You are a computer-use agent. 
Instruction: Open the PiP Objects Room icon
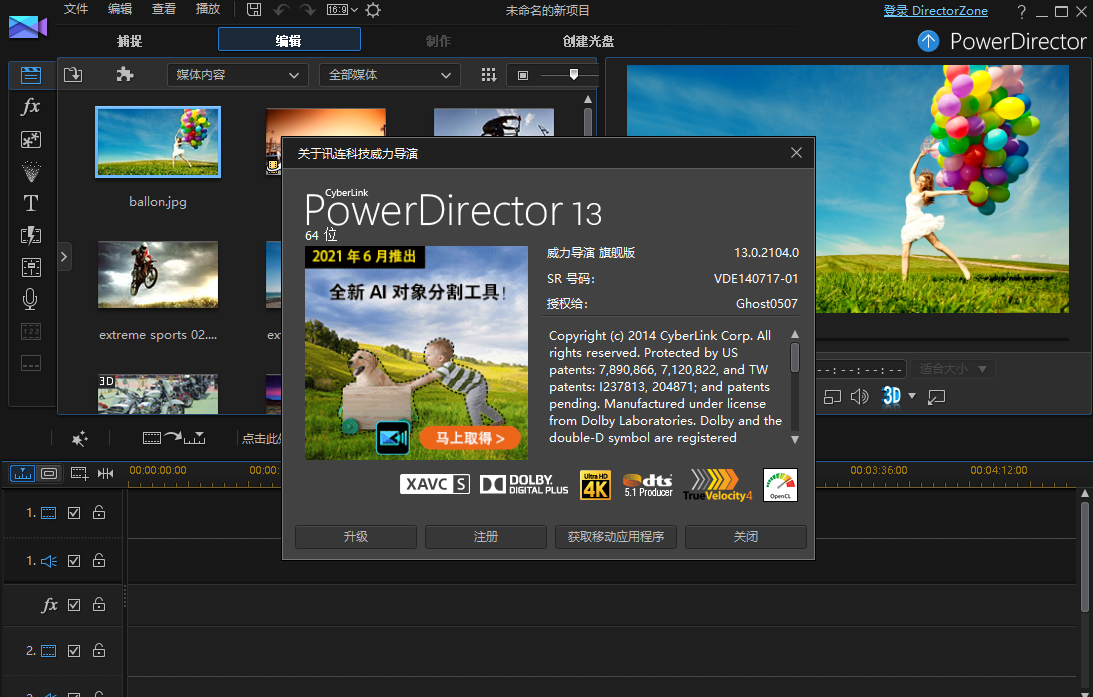(x=31, y=139)
